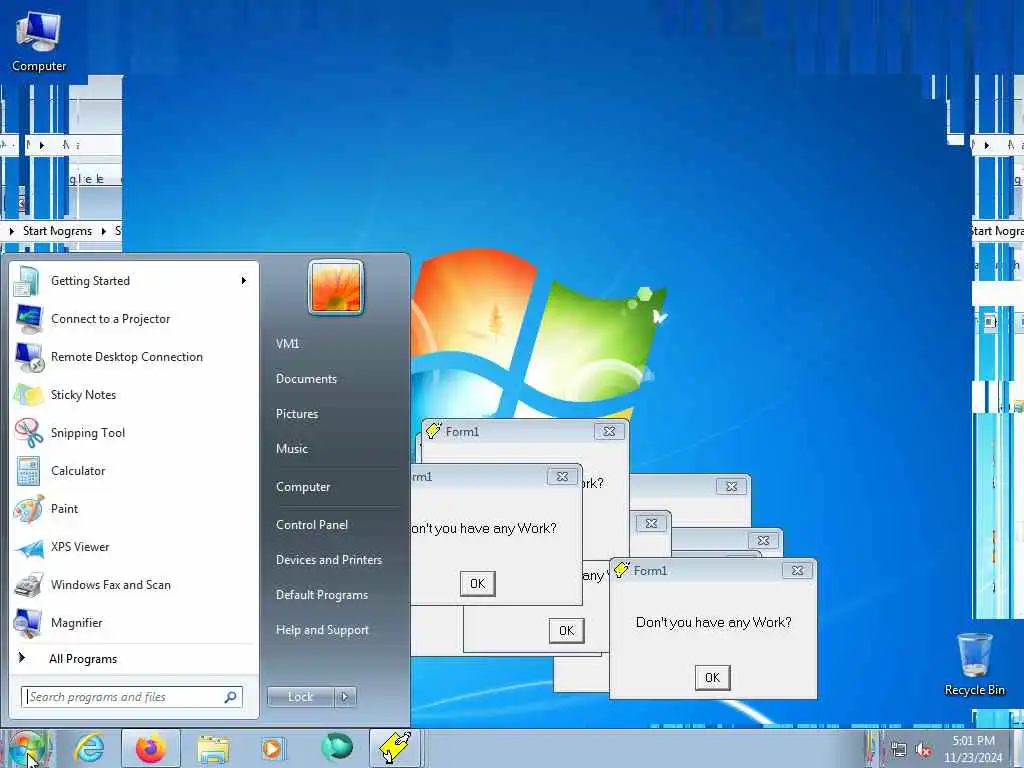Open the Windows Fax and Scan icon
This screenshot has width=1024, height=768.
point(29,584)
